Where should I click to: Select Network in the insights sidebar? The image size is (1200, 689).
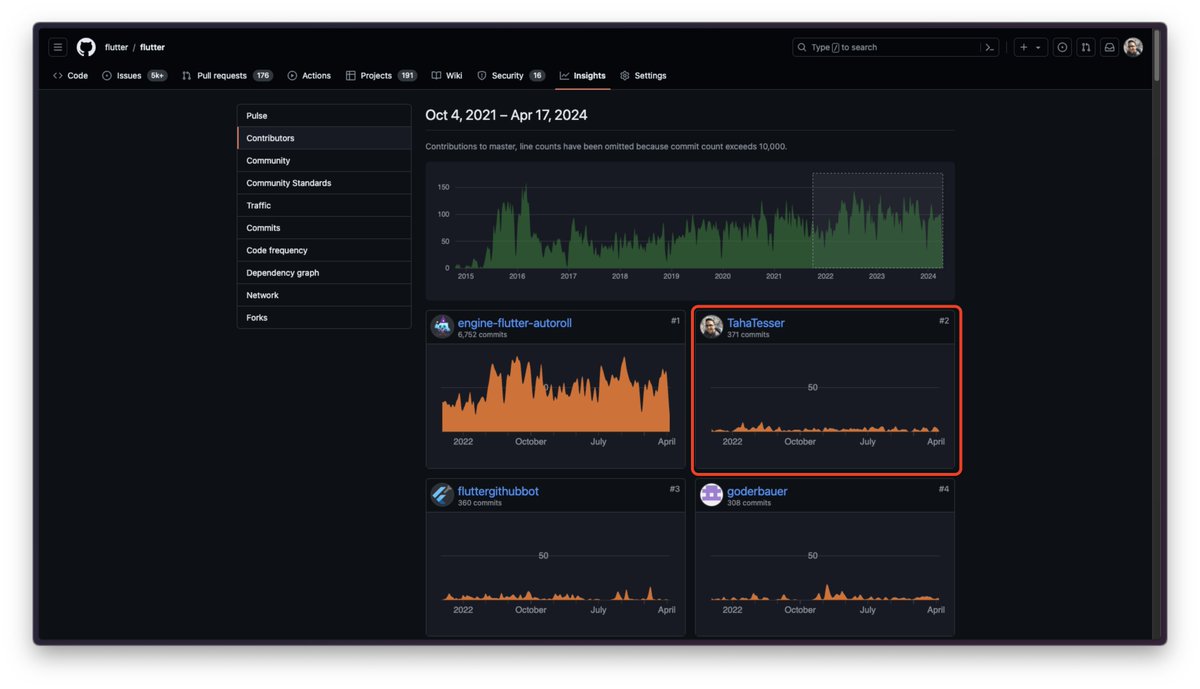324,296
